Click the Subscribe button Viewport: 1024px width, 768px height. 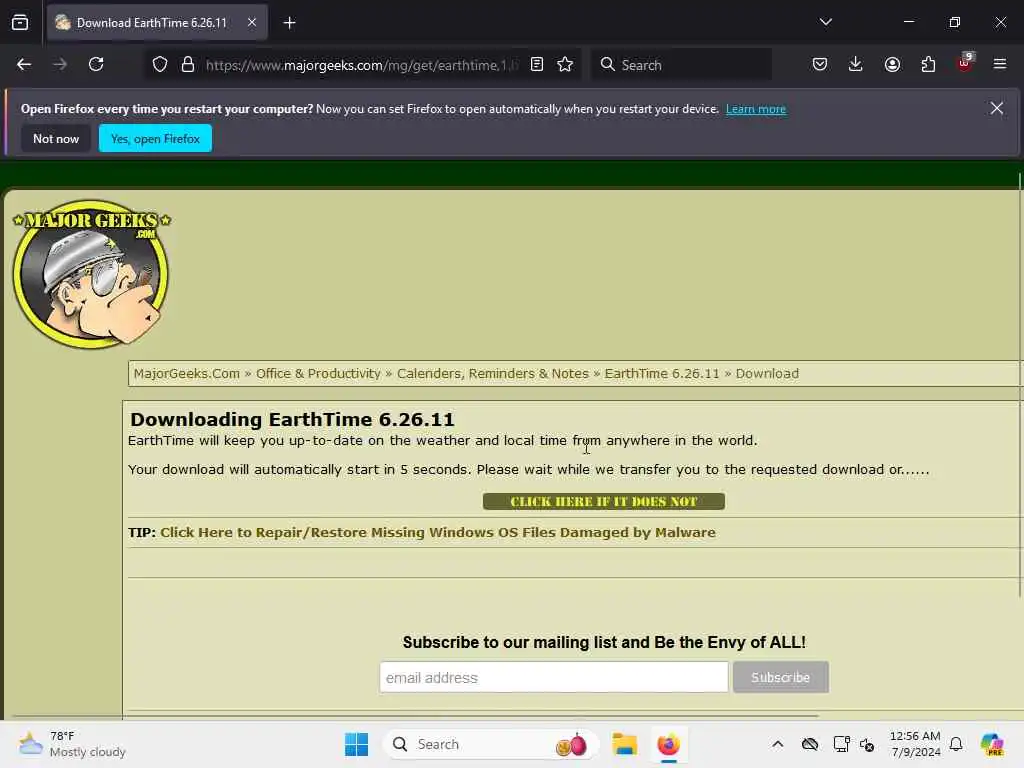780,677
